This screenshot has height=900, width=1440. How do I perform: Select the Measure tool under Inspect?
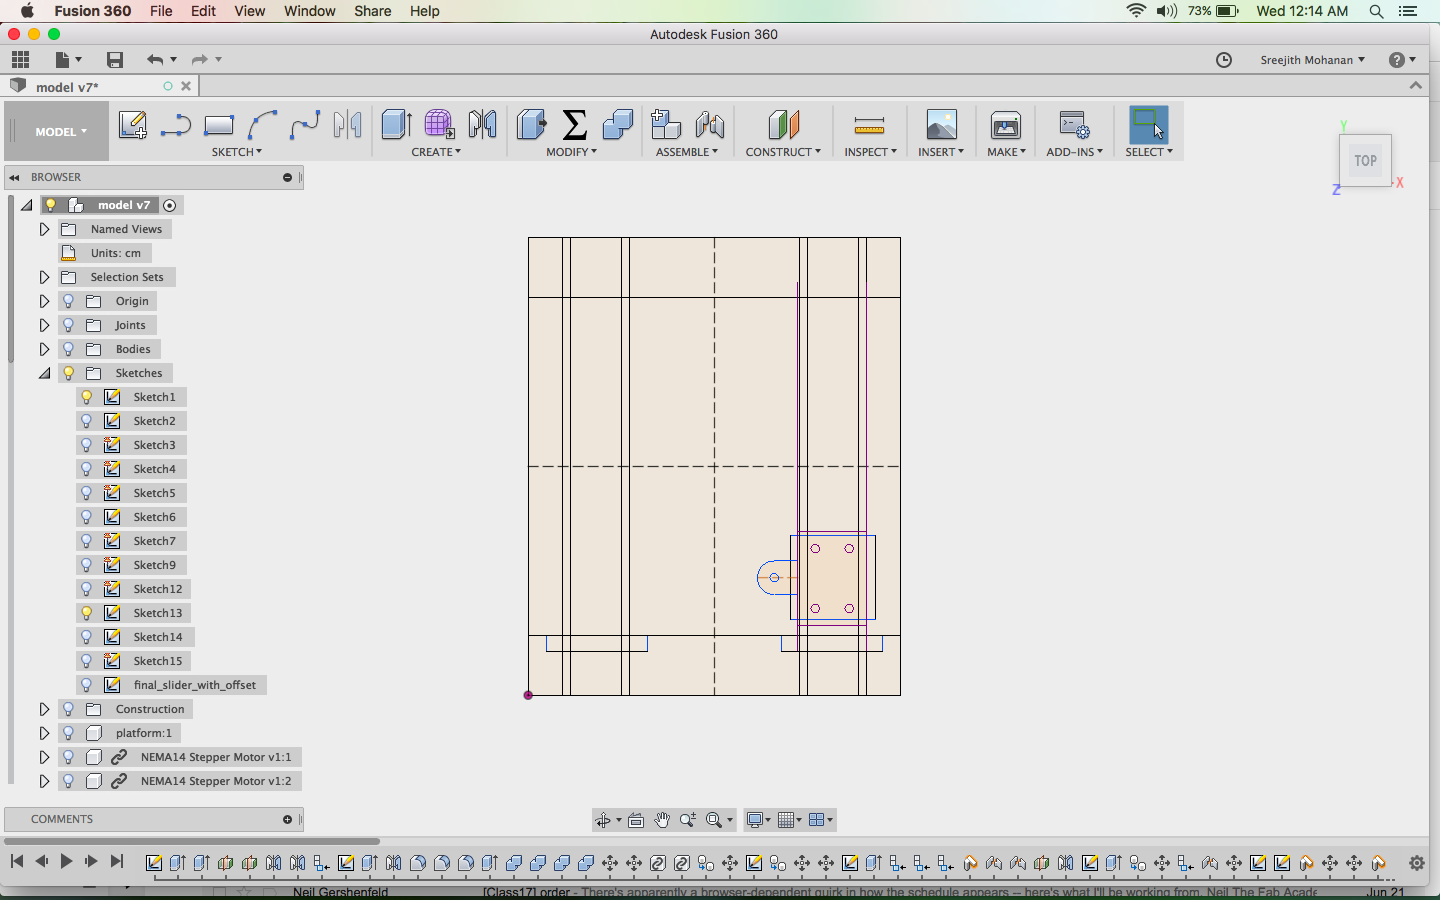(x=869, y=125)
